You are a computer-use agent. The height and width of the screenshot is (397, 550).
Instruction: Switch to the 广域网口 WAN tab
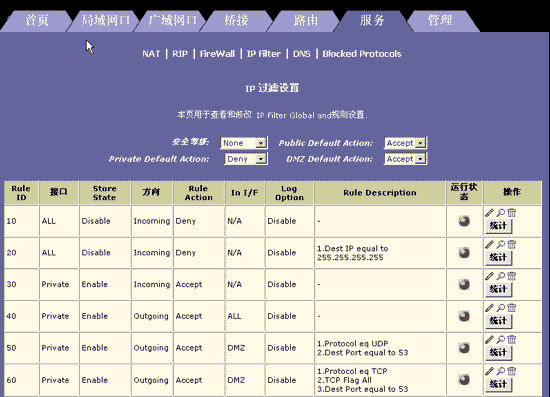tap(172, 21)
